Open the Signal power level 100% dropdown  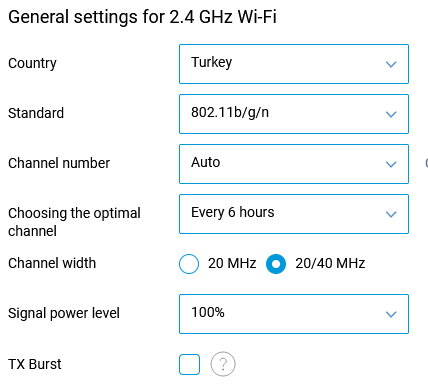(294, 314)
